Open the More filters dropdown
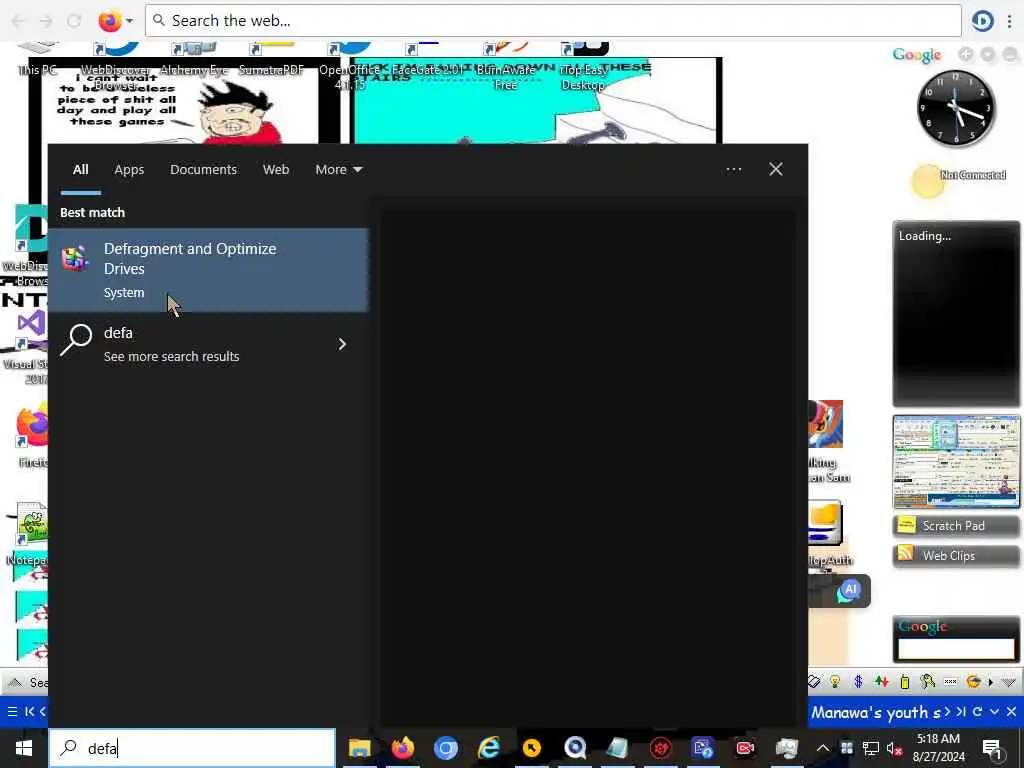1024x768 pixels. pyautogui.click(x=338, y=170)
